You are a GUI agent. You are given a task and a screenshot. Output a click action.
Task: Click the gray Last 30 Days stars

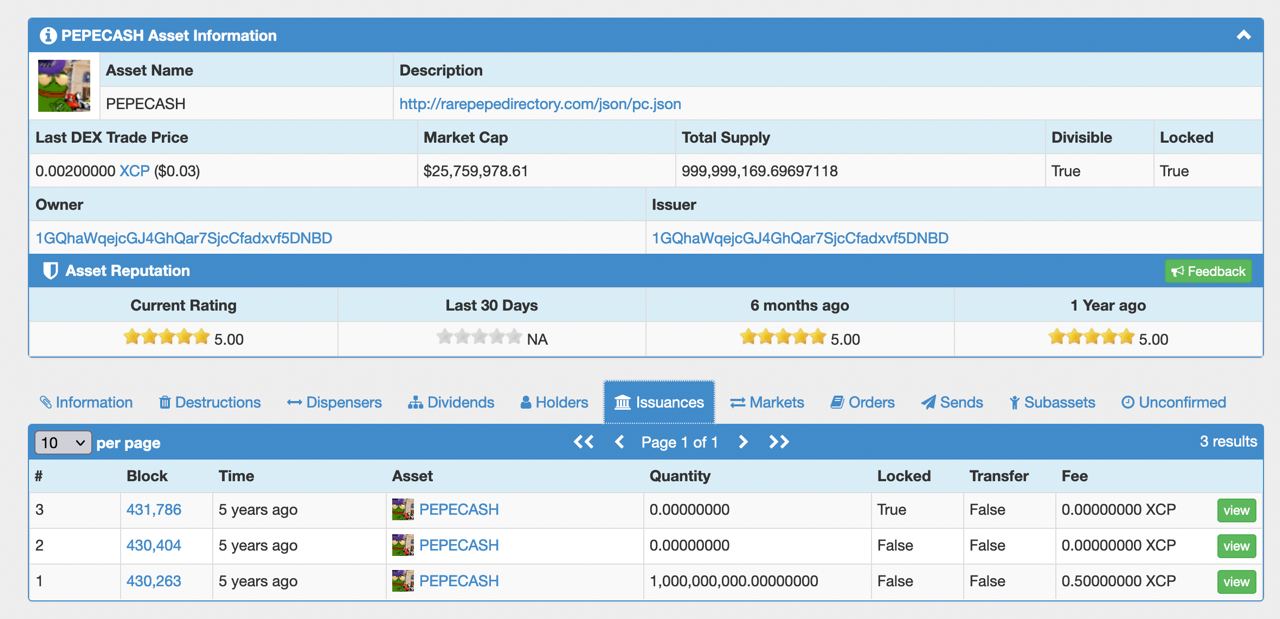[479, 337]
